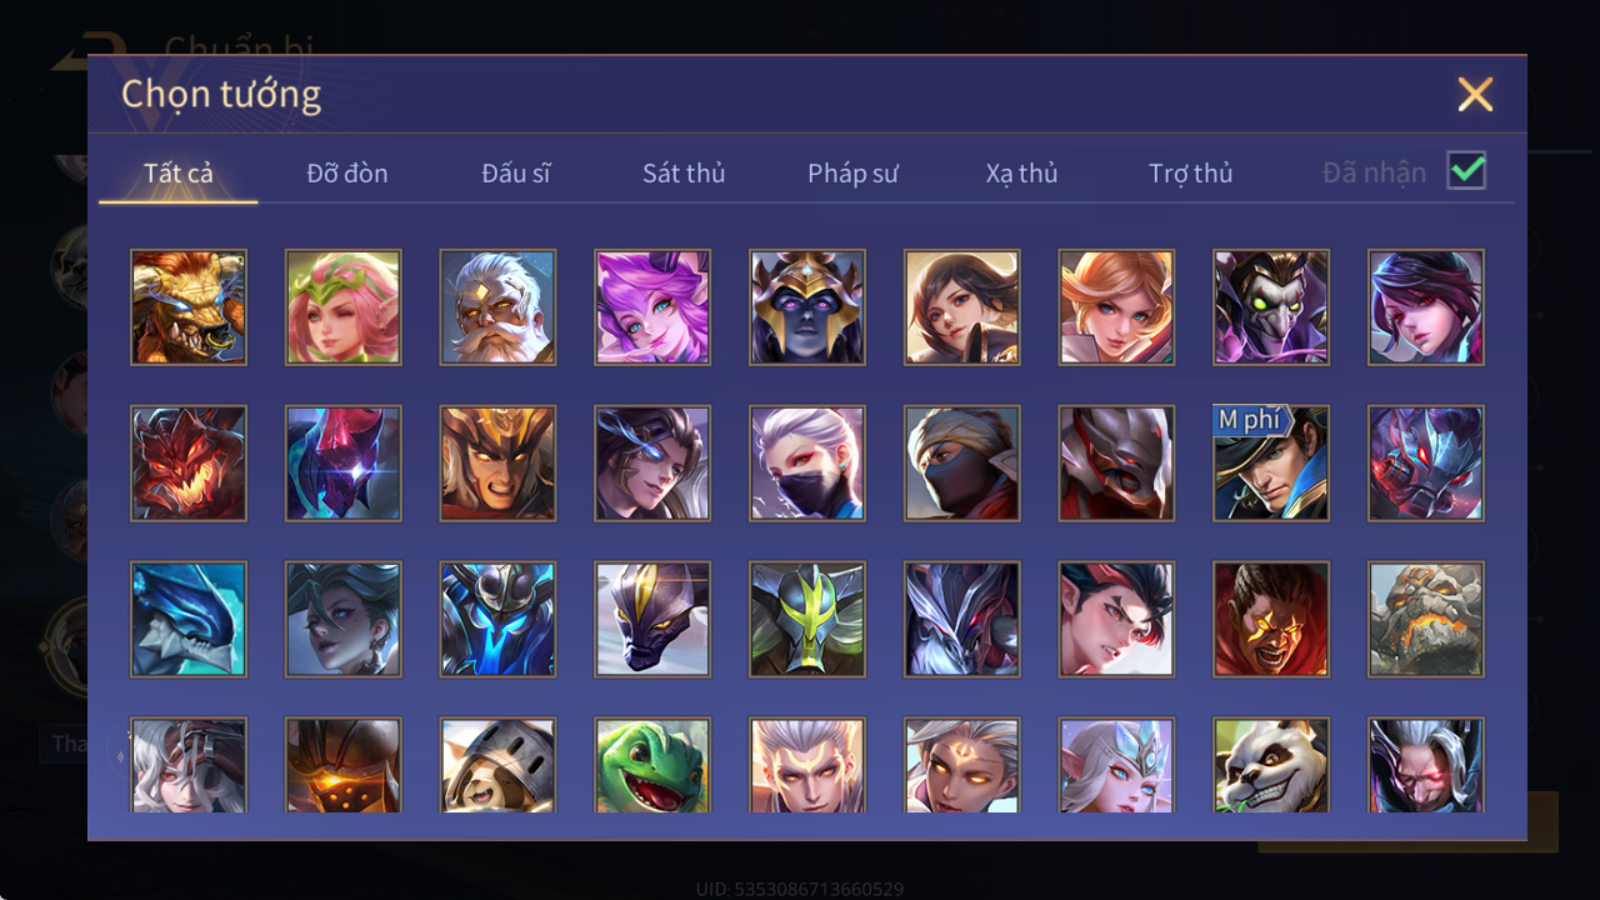Choose the red demon face hero
The width and height of the screenshot is (1600, 900).
pyautogui.click(x=188, y=463)
